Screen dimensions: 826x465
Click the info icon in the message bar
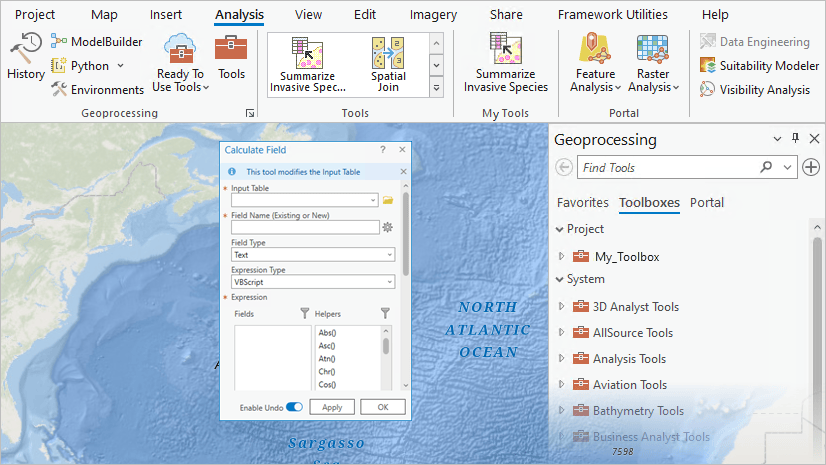[232, 172]
